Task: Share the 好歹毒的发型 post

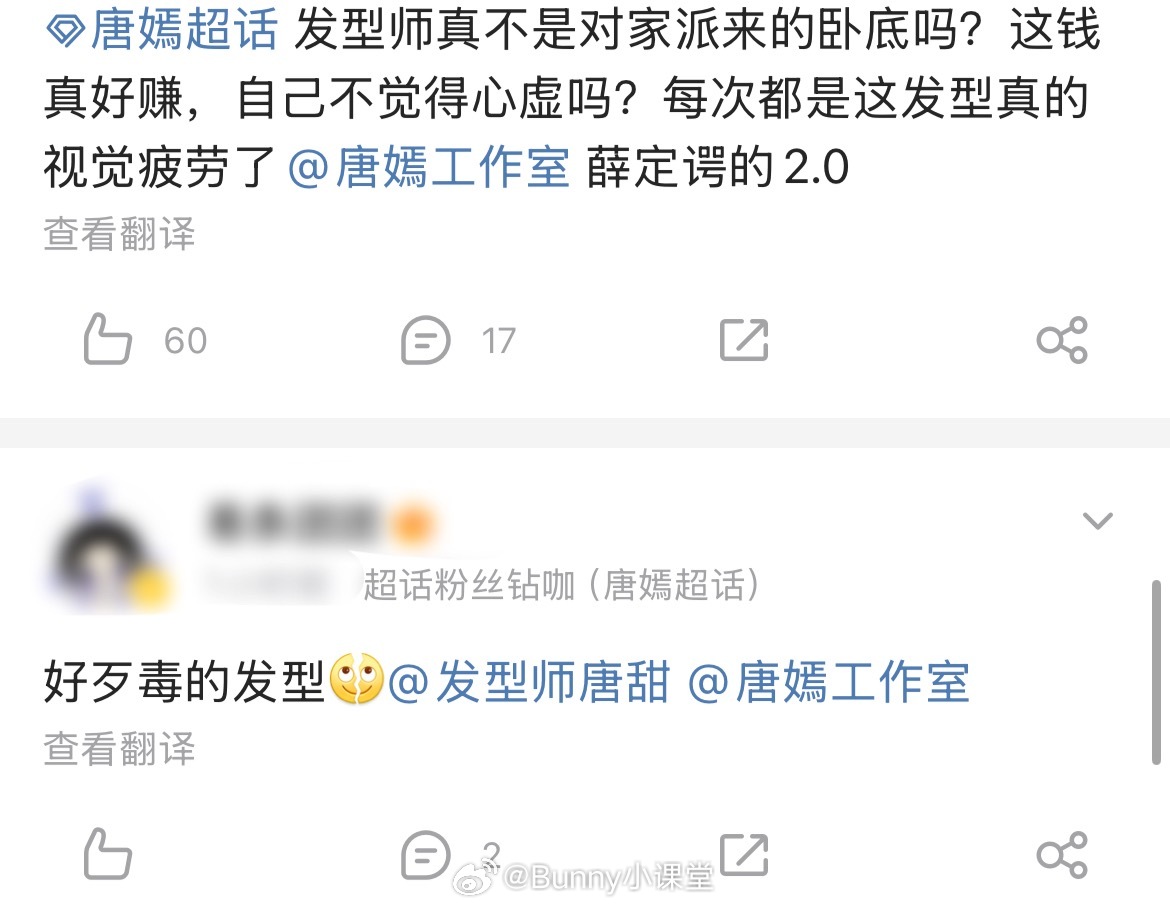Action: (1062, 854)
